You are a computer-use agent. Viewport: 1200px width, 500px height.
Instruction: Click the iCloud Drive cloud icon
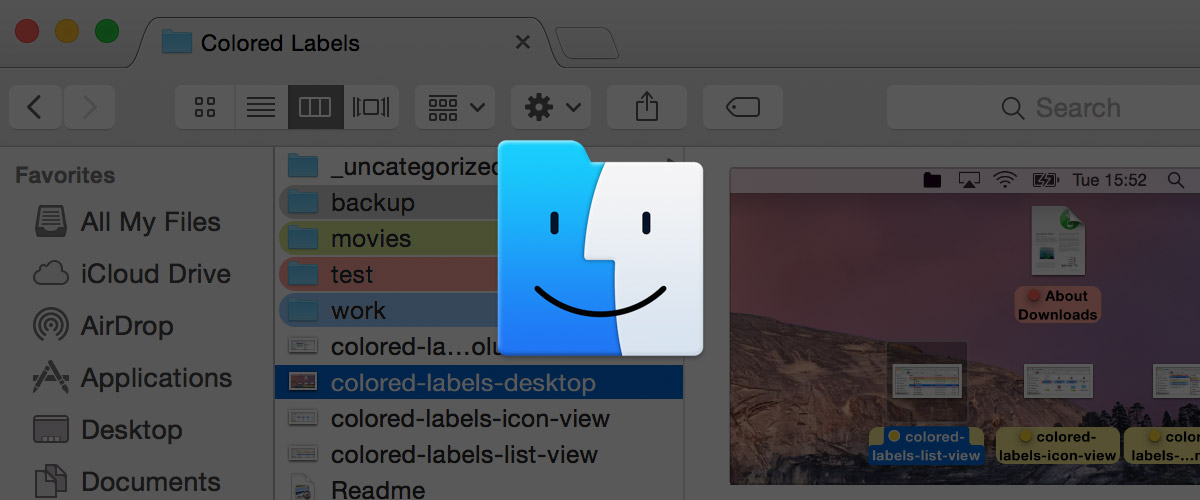51,274
